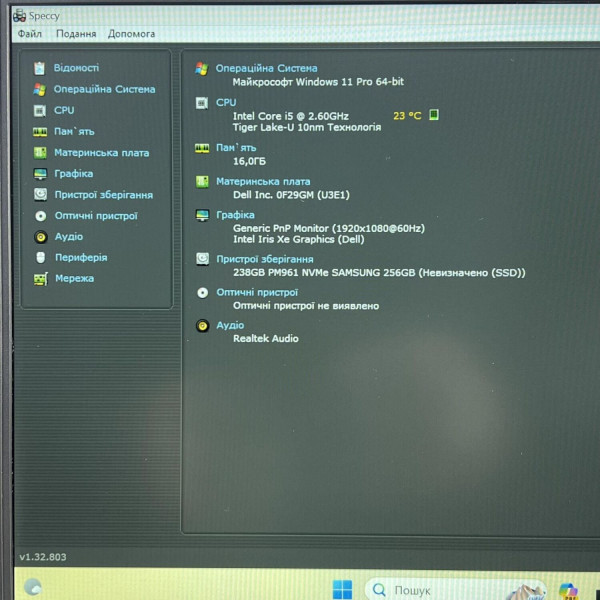The width and height of the screenshot is (600, 600).
Task: Open Графіка heading link in summary
Action: click(x=235, y=215)
